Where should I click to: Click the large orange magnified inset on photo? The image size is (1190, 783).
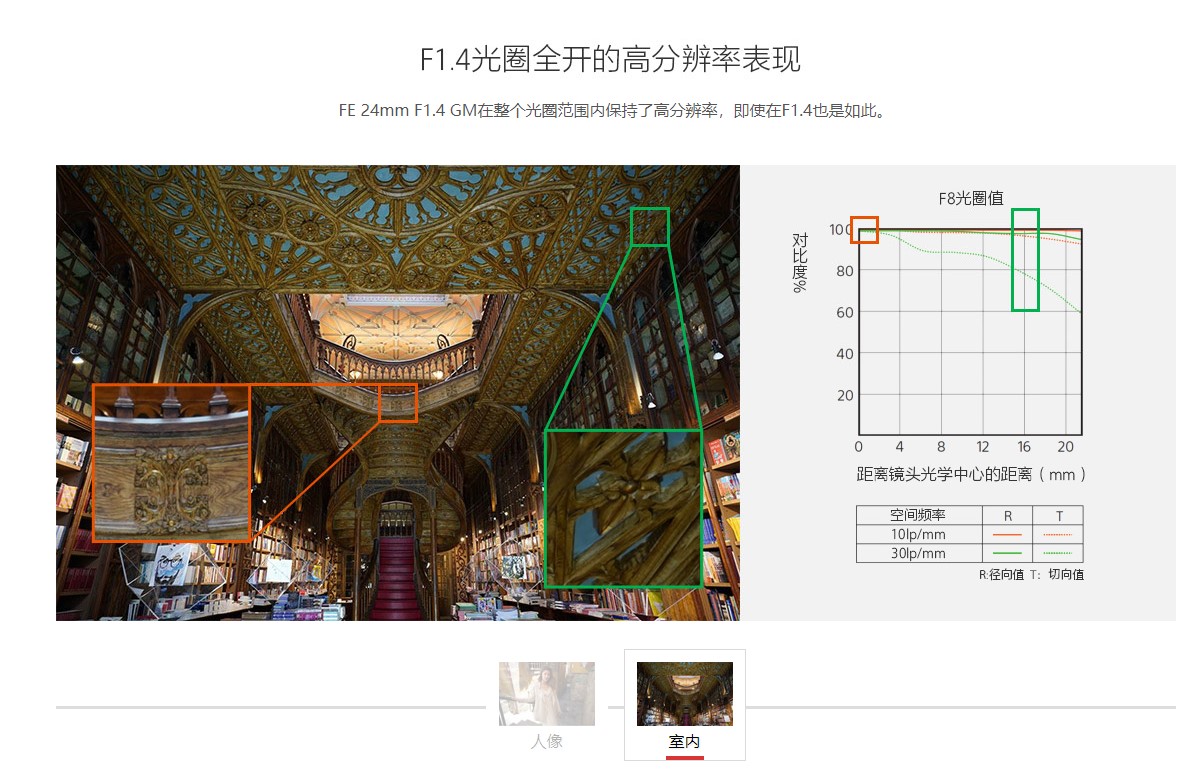(171, 463)
